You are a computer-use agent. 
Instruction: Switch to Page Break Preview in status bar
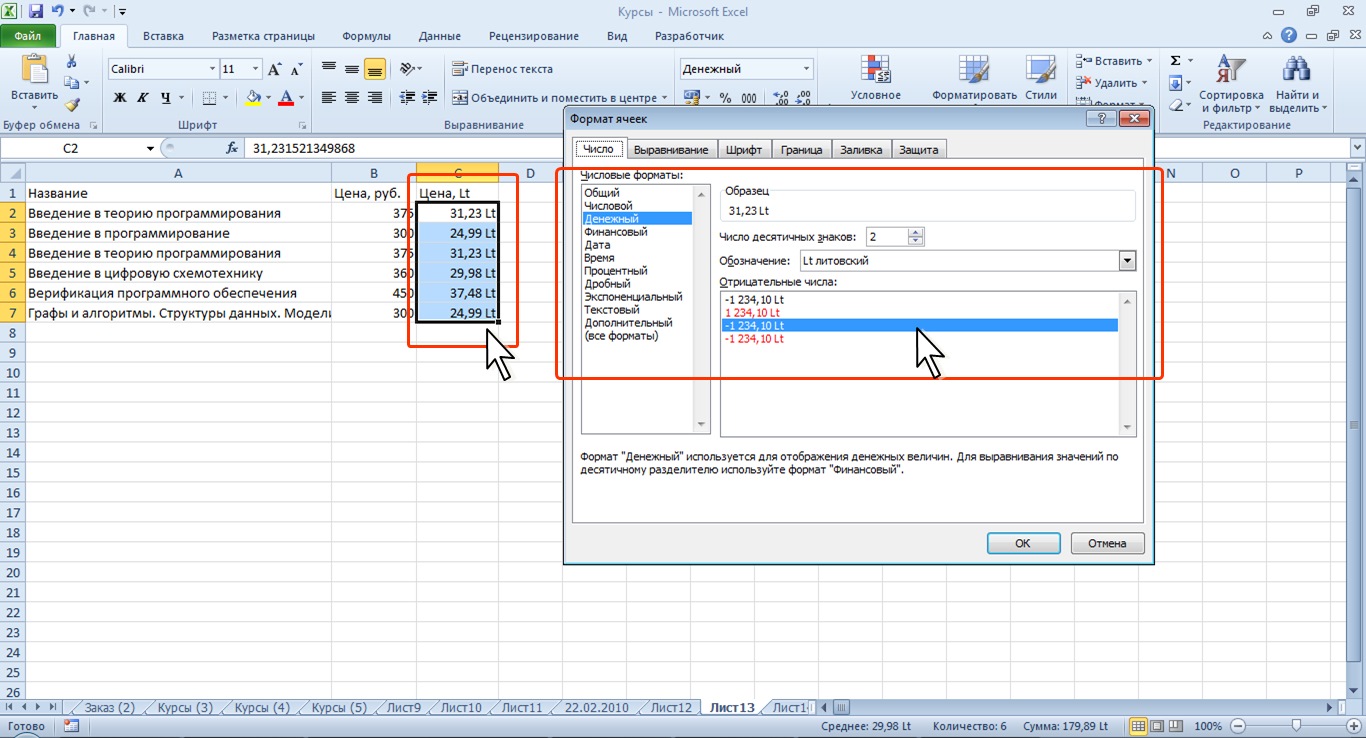(1178, 726)
